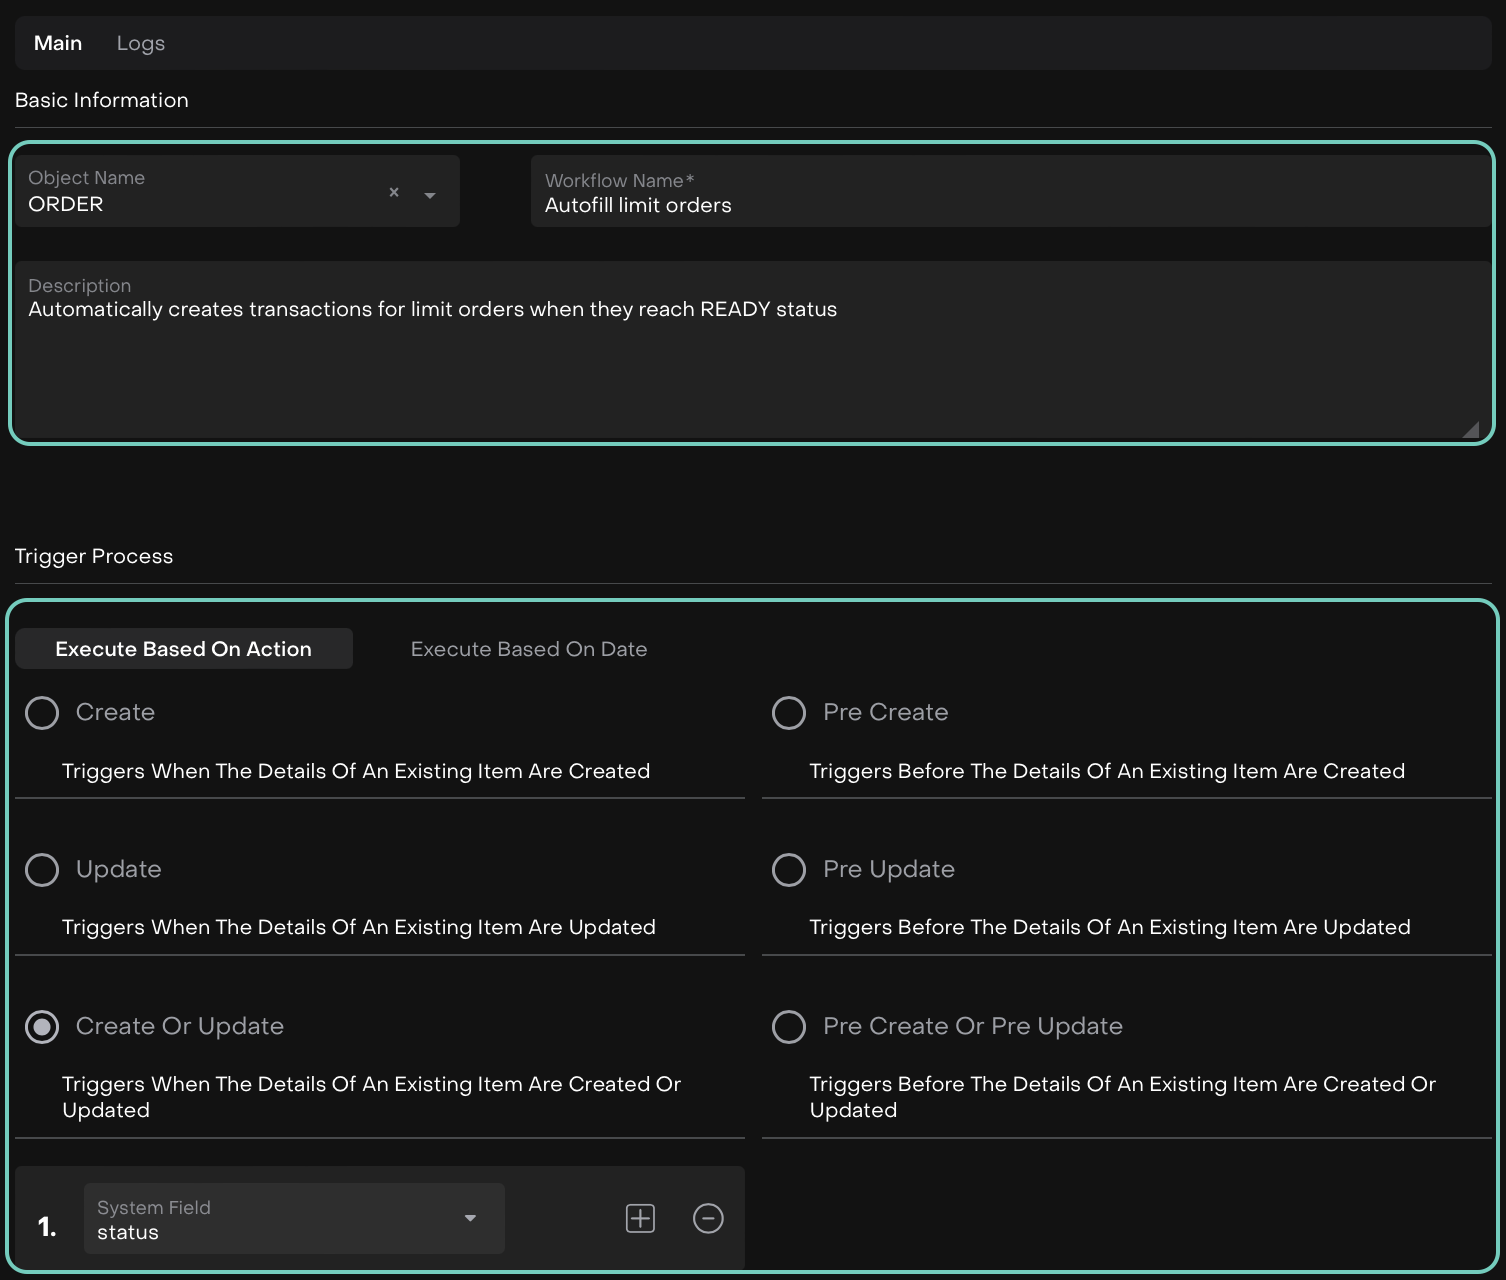Screen dimensions: 1506x1280
Task: Edit the Workflow Name field
Action: pos(1010,205)
